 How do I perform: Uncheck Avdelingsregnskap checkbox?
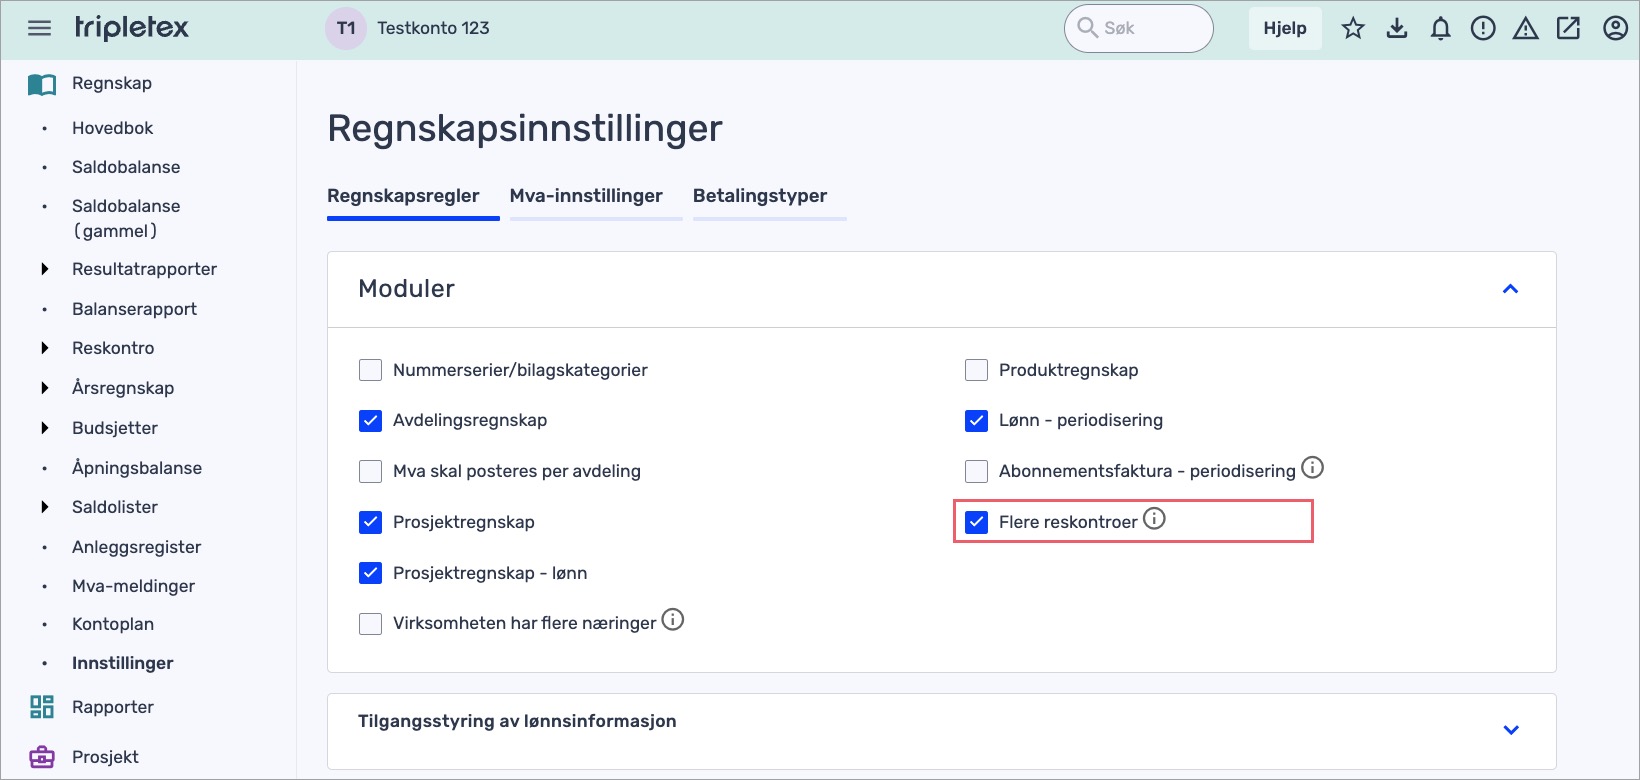pyautogui.click(x=370, y=421)
